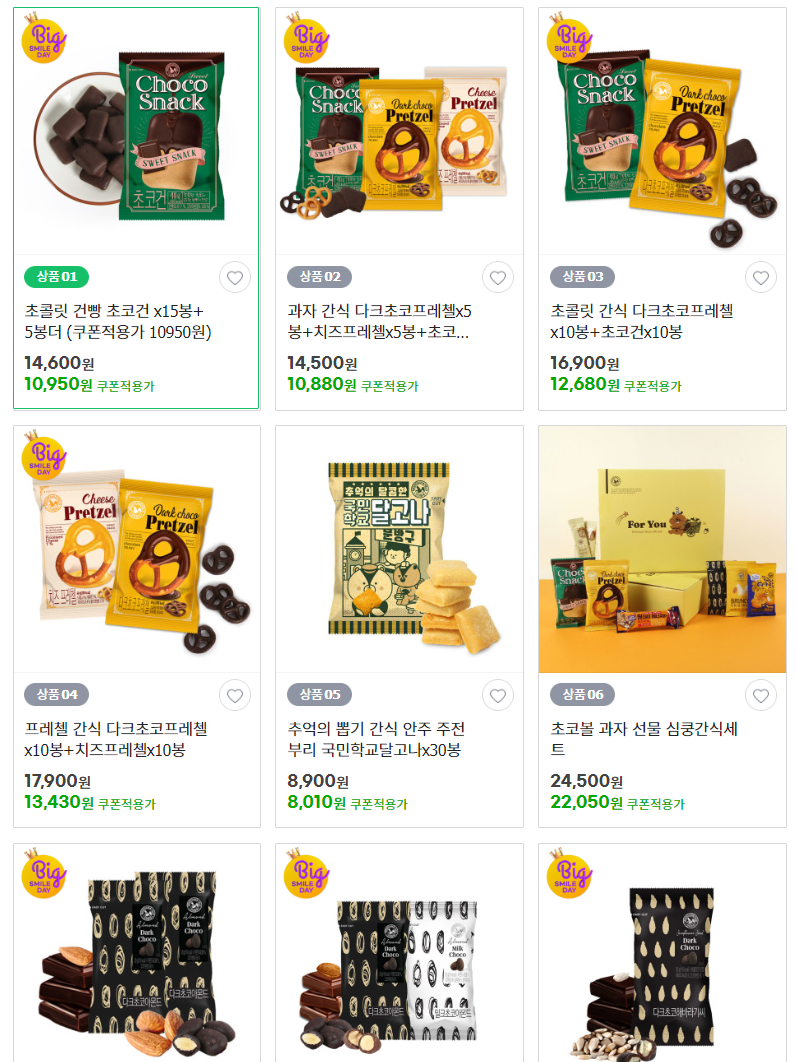
Task: Select the 12,680원 쿠폰적용가 price
Action: (x=616, y=385)
